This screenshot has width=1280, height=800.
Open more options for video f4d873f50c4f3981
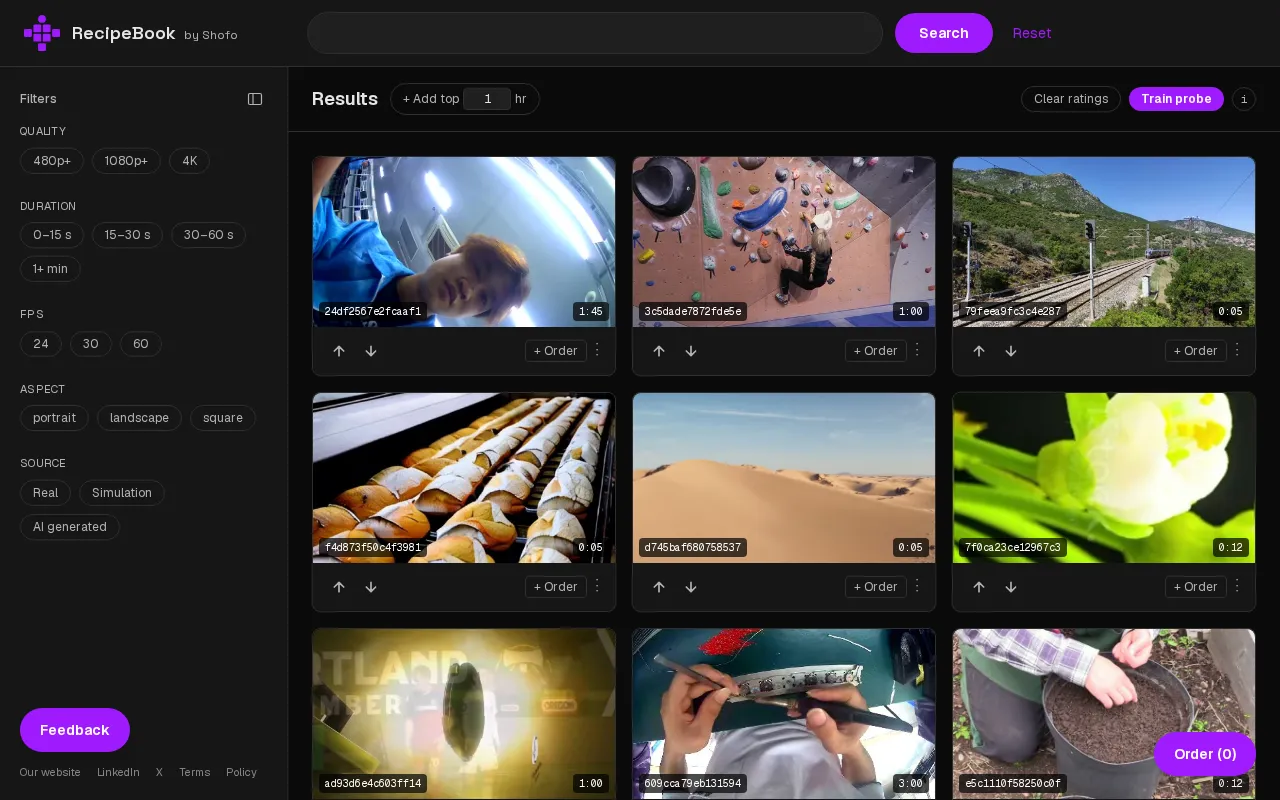tap(597, 586)
